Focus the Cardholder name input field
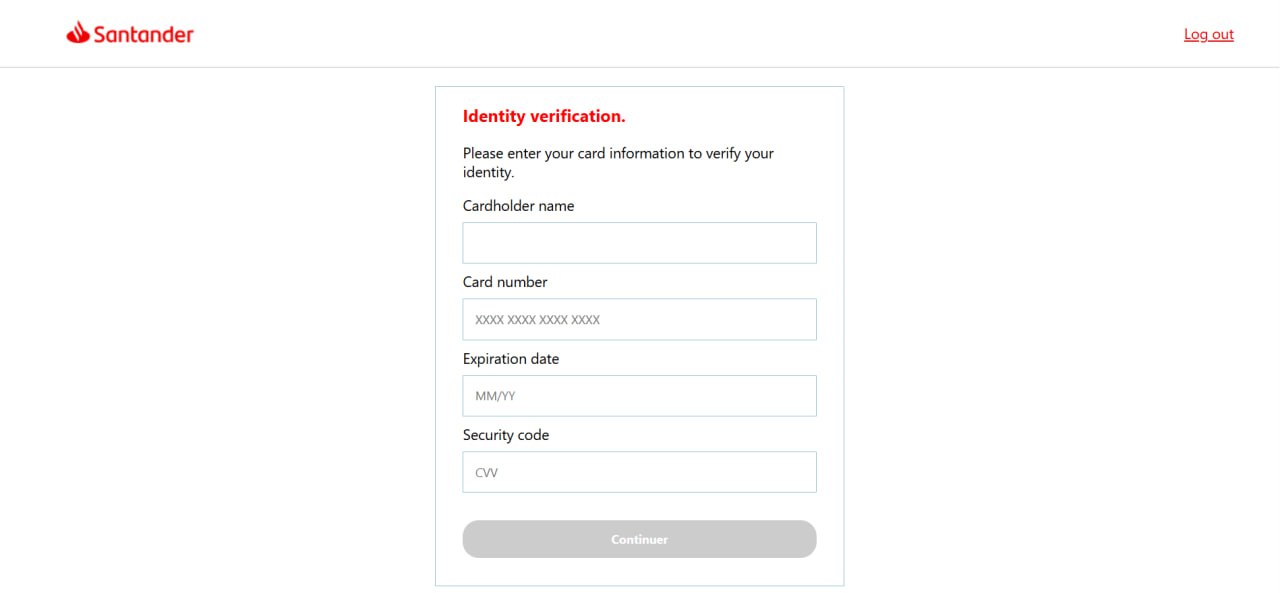The width and height of the screenshot is (1280, 593). pos(639,243)
